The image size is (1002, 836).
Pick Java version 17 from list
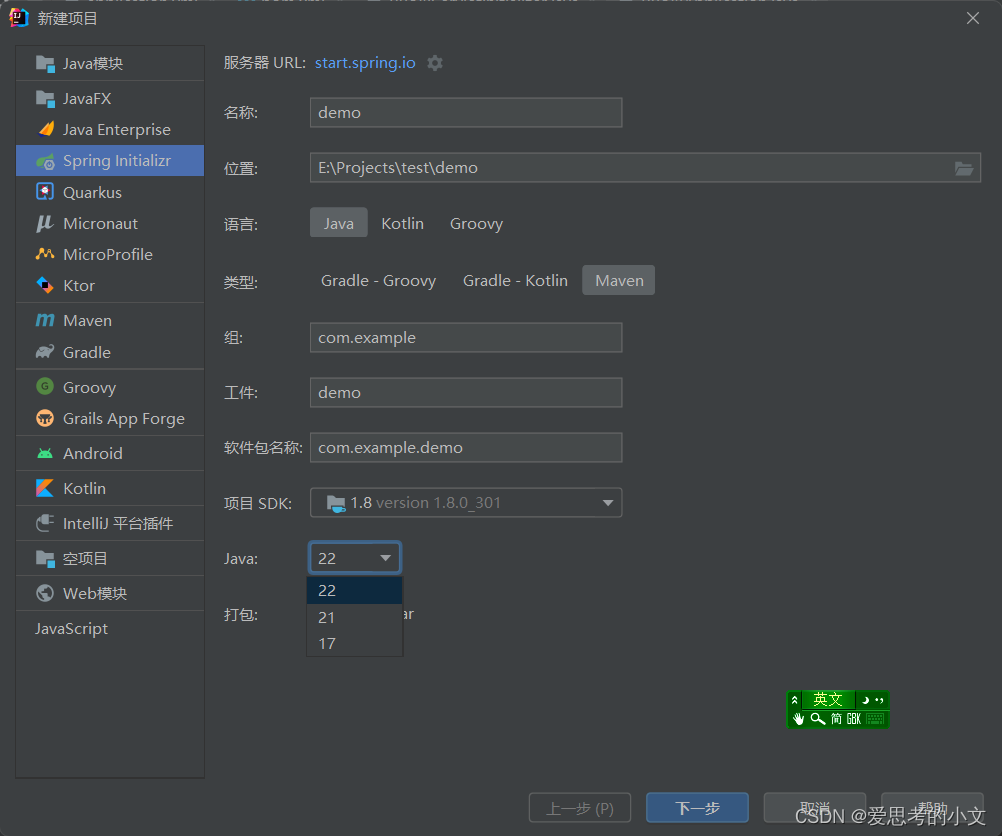click(x=355, y=644)
